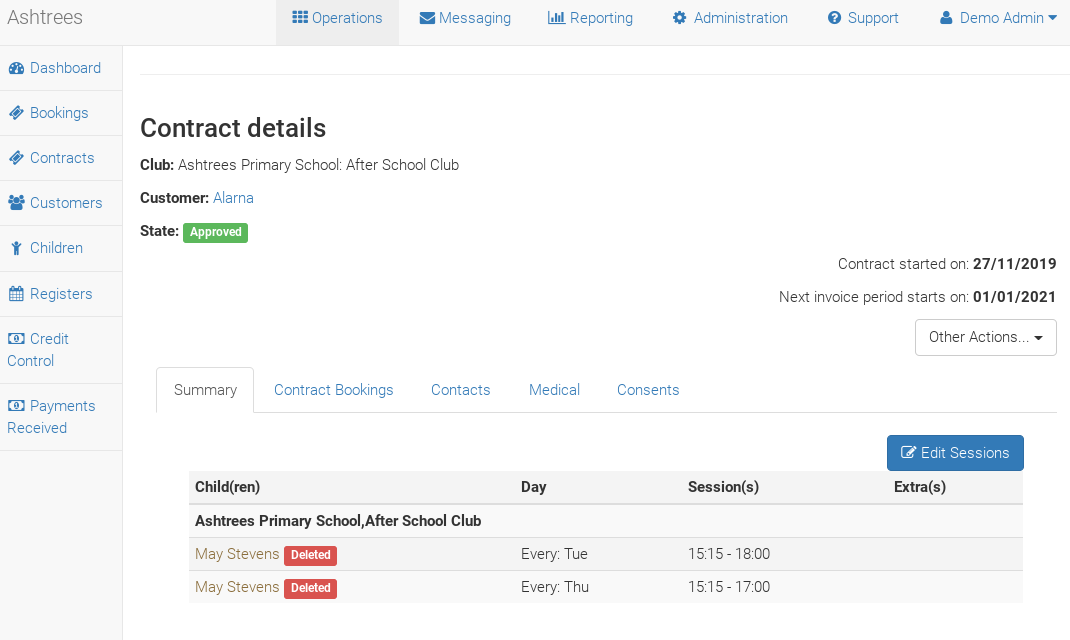The width and height of the screenshot is (1070, 640).
Task: Switch to the Medical tab
Action: (554, 390)
